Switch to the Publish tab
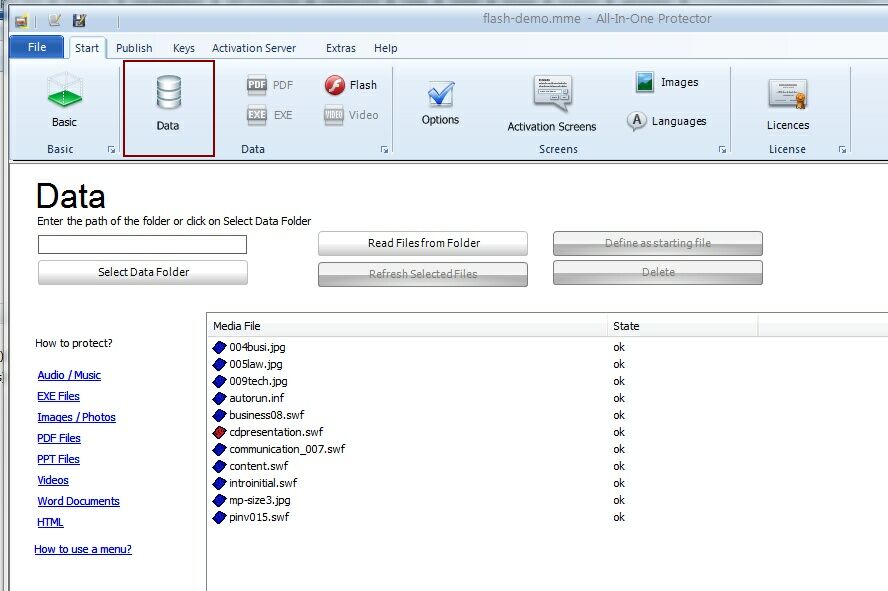Viewport: 888px width, 591px height. coord(134,48)
